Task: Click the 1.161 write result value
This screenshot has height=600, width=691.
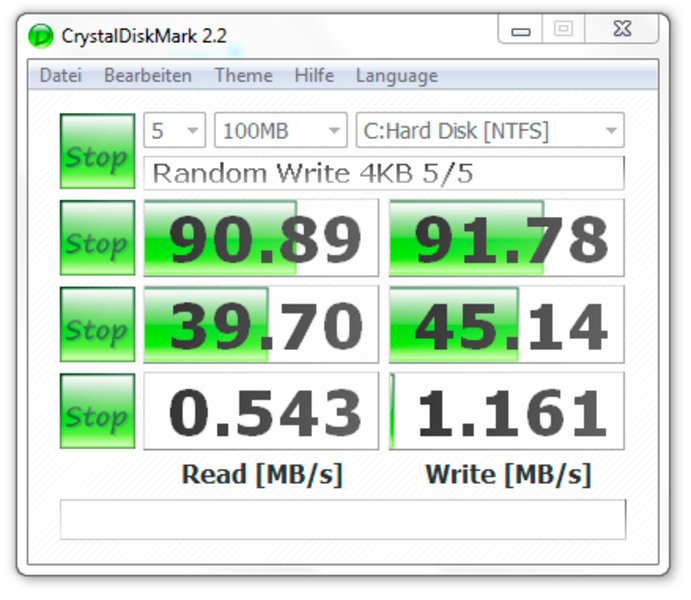Action: tap(507, 411)
